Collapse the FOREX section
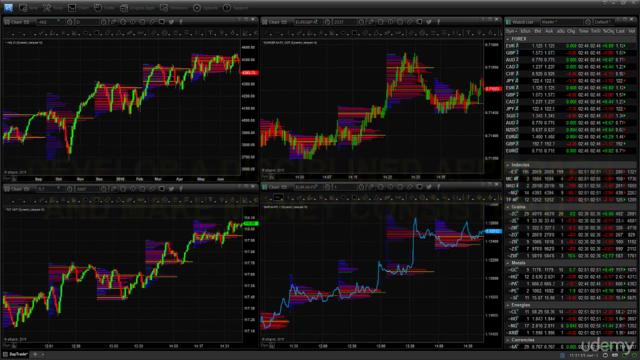 tap(508, 39)
